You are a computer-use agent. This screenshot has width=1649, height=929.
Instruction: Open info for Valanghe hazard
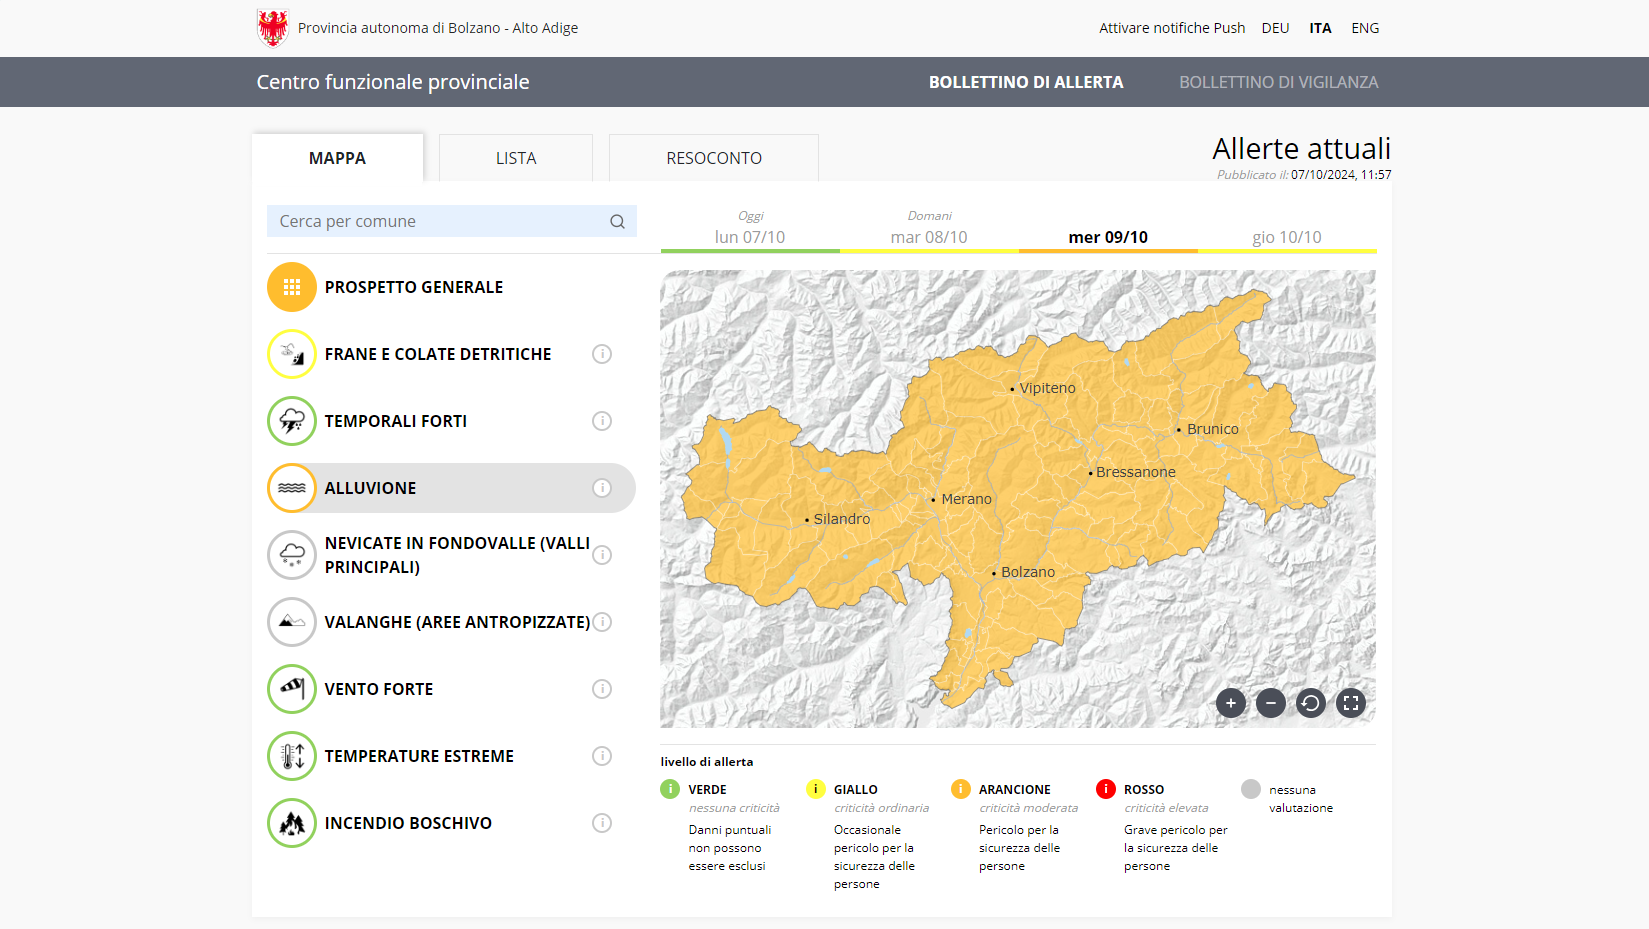[601, 622]
